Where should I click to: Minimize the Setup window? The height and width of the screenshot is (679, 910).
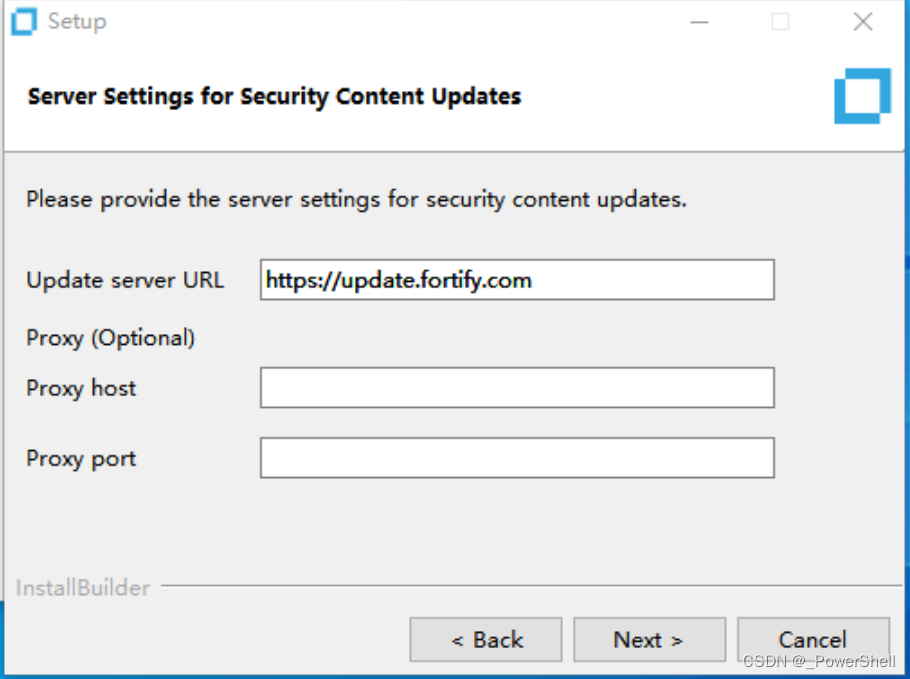coord(700,22)
